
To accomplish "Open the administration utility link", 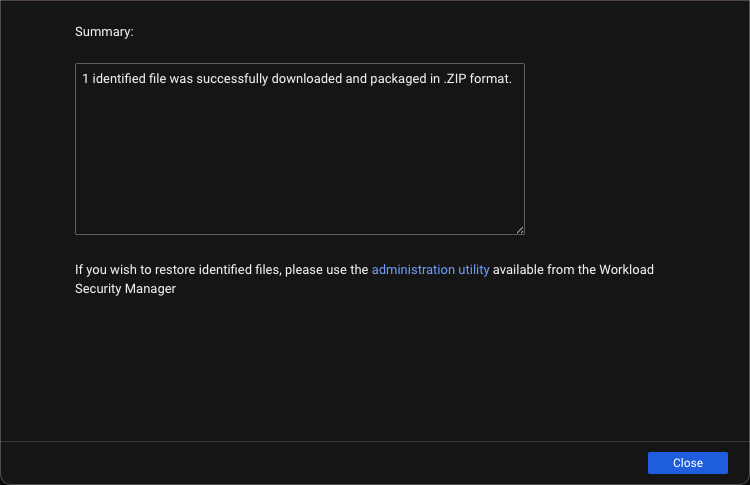I will (430, 269).
